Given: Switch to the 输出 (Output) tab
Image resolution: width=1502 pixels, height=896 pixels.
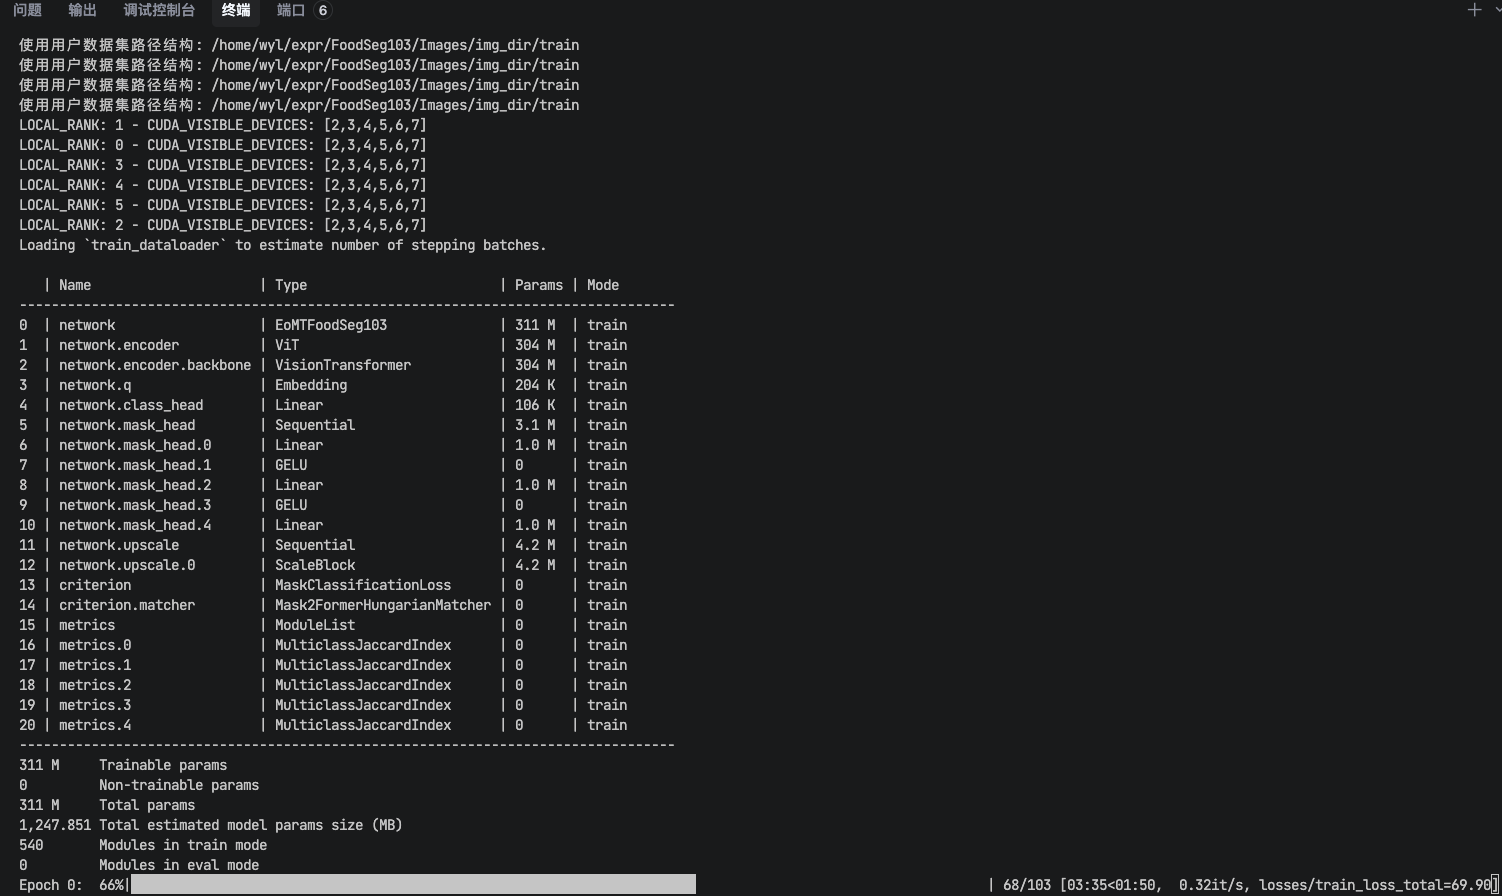Looking at the screenshot, I should click(x=83, y=10).
